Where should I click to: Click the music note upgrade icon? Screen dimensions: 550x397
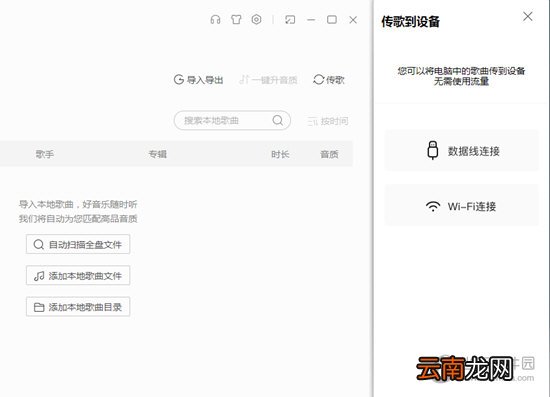(x=244, y=80)
